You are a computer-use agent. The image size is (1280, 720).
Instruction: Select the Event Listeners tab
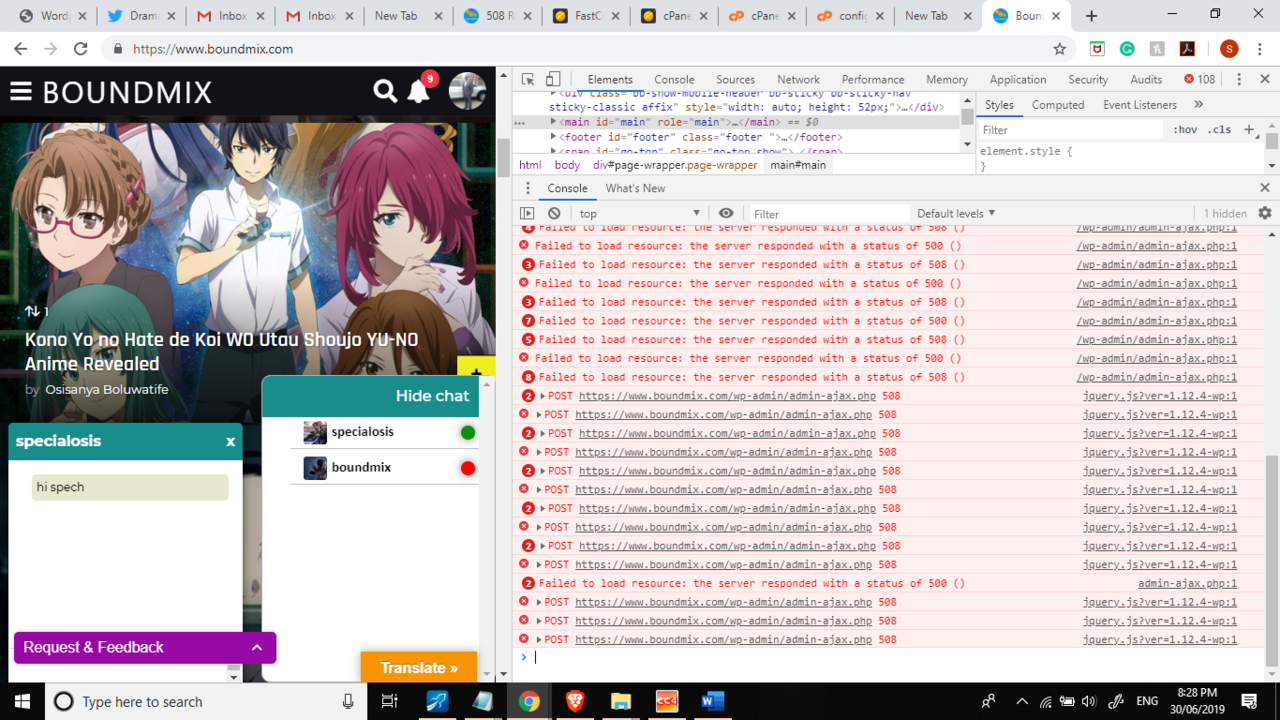(x=1140, y=104)
